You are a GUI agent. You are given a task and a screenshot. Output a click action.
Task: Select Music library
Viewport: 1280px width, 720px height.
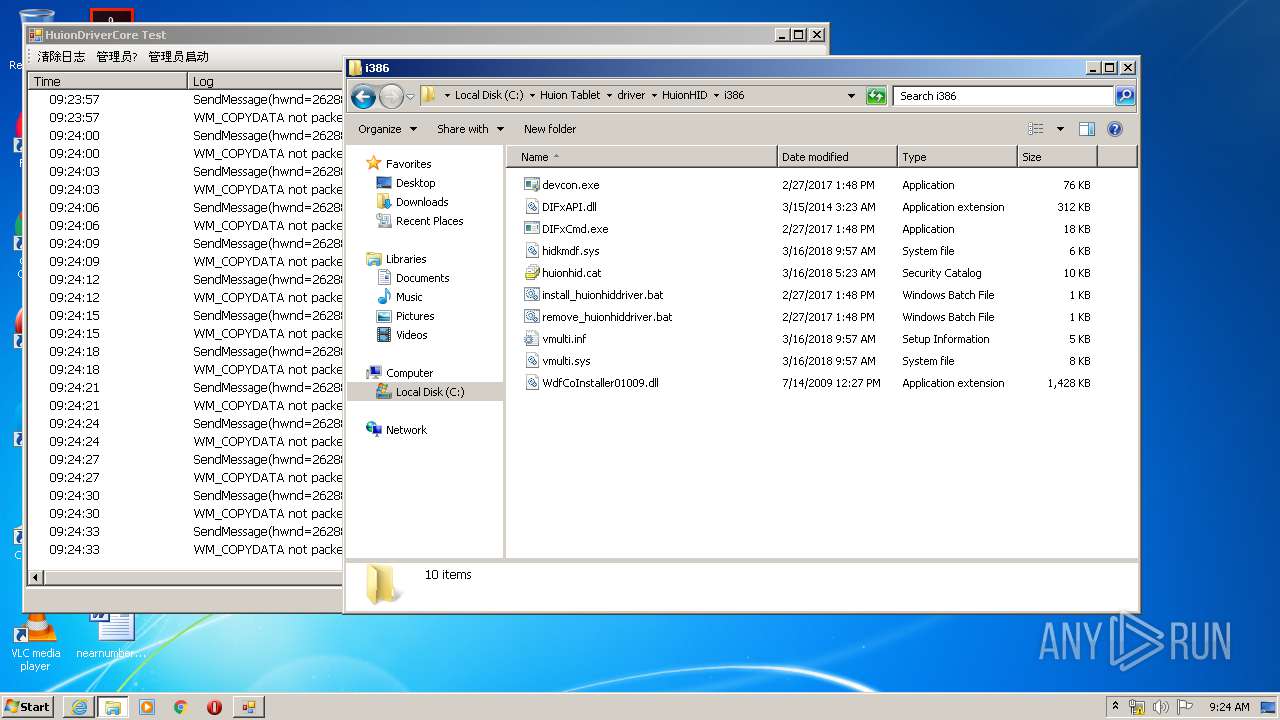[409, 297]
